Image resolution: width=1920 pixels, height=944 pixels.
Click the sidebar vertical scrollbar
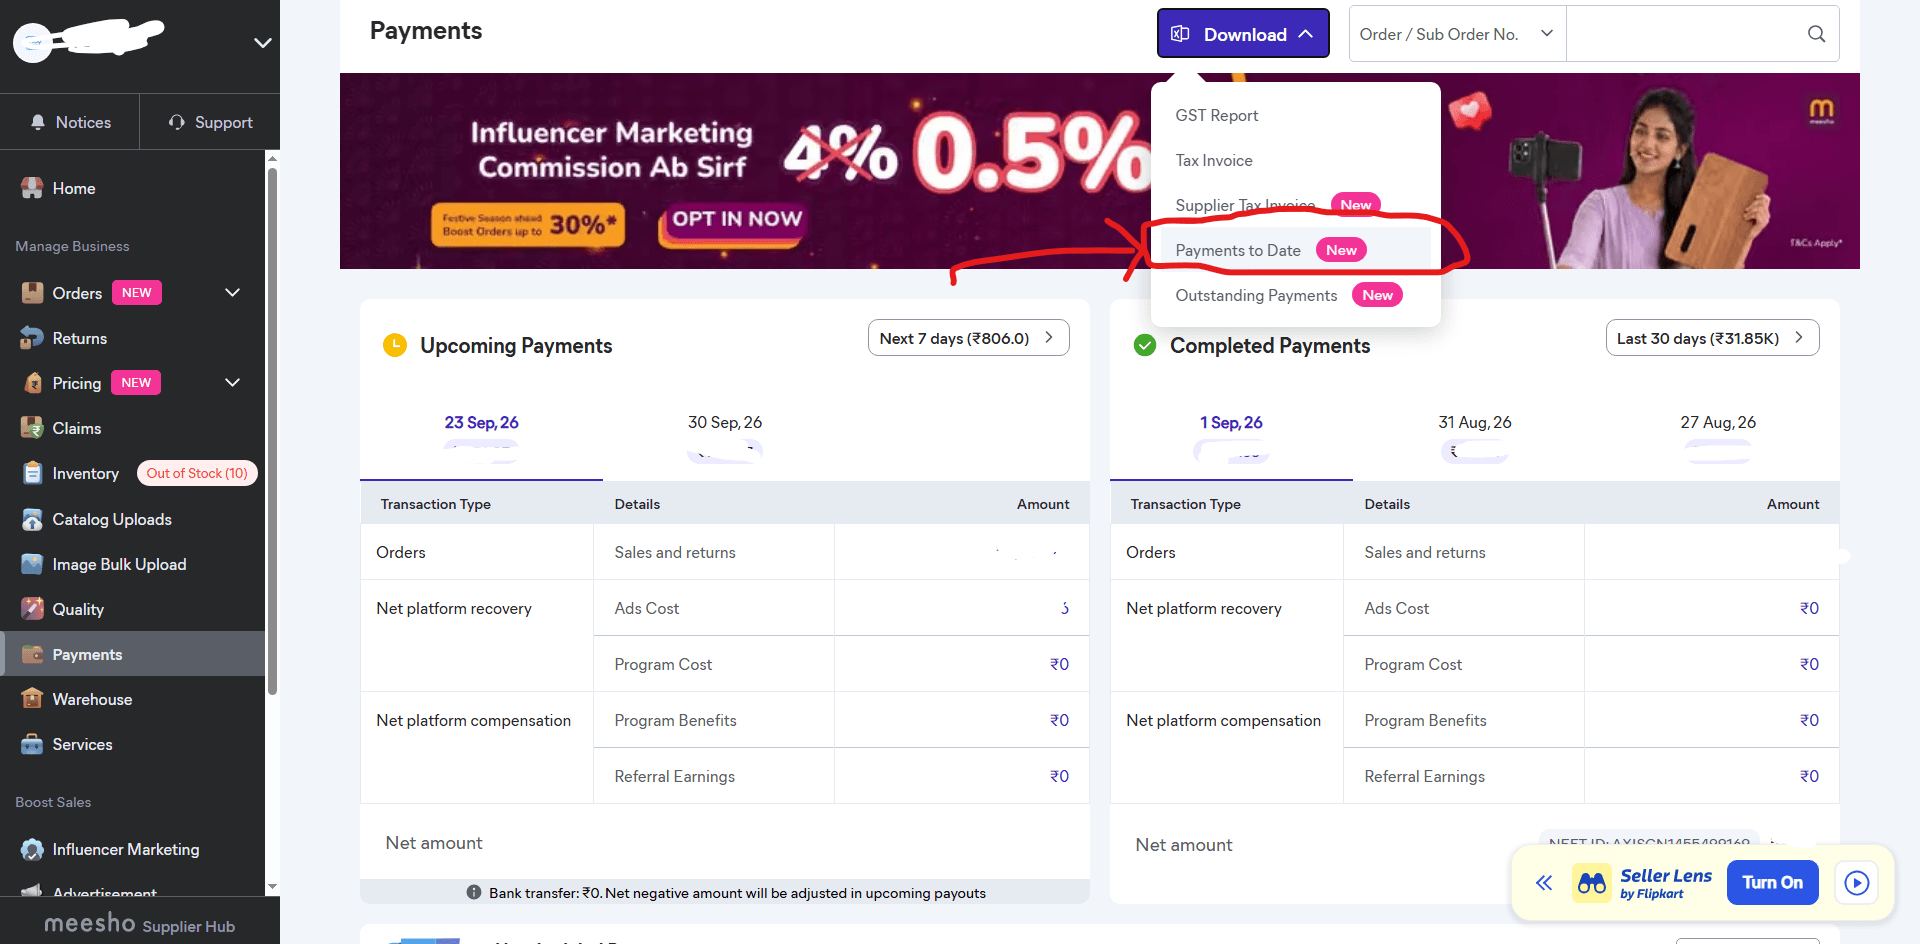[x=272, y=430]
